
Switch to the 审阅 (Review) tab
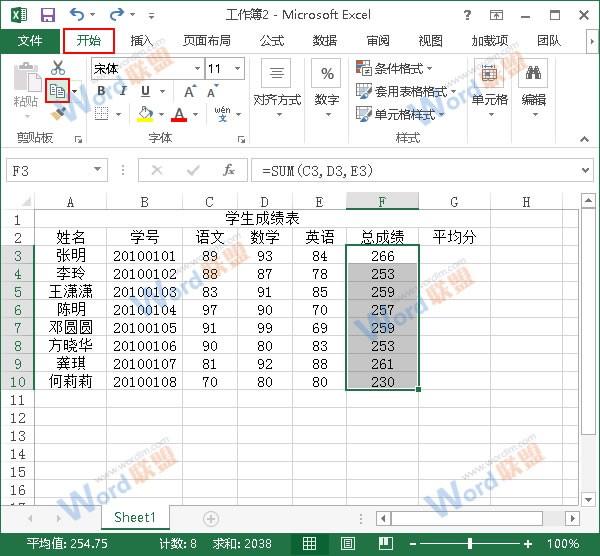pyautogui.click(x=378, y=41)
